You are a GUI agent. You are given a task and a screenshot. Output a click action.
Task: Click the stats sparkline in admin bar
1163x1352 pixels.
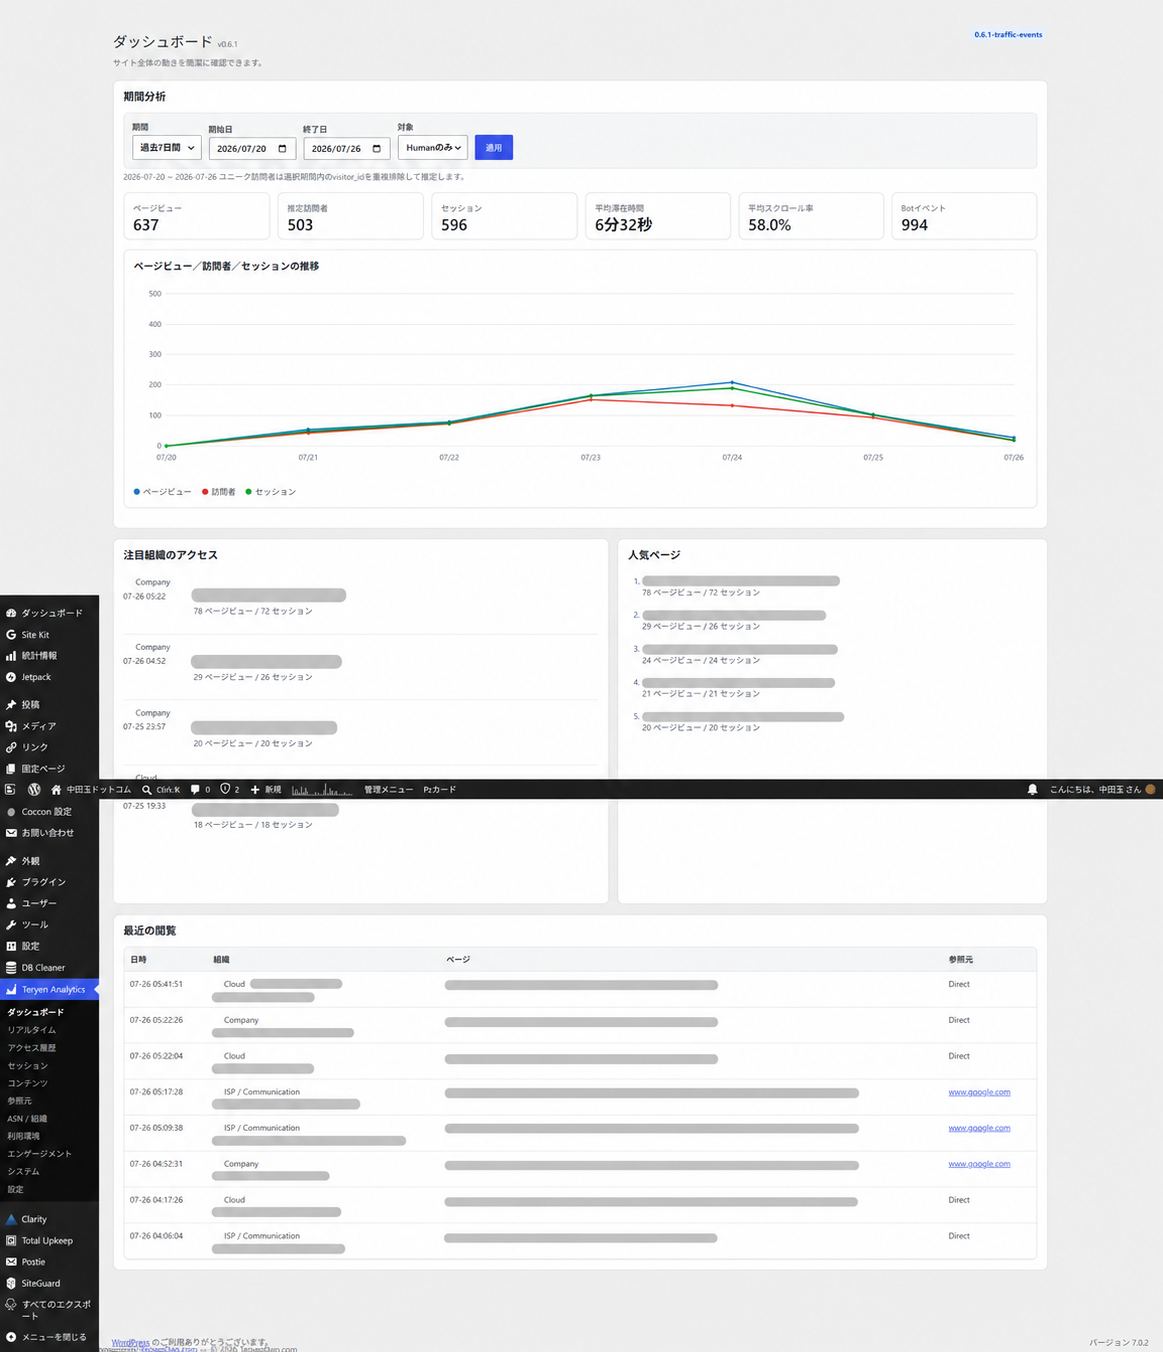pyautogui.click(x=322, y=790)
